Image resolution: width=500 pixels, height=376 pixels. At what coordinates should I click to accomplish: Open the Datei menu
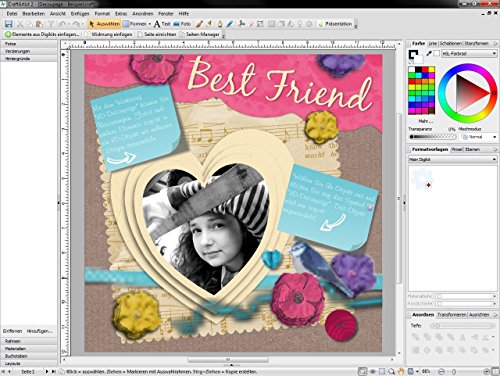point(12,14)
